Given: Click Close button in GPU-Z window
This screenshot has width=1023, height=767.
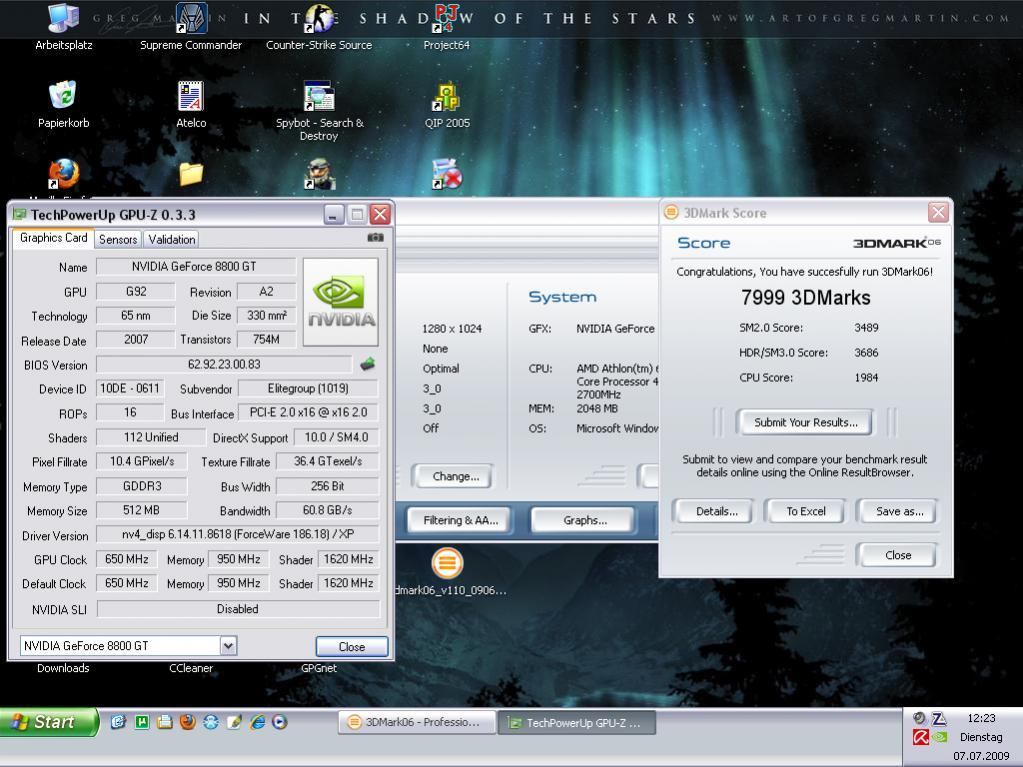Looking at the screenshot, I should (352, 646).
